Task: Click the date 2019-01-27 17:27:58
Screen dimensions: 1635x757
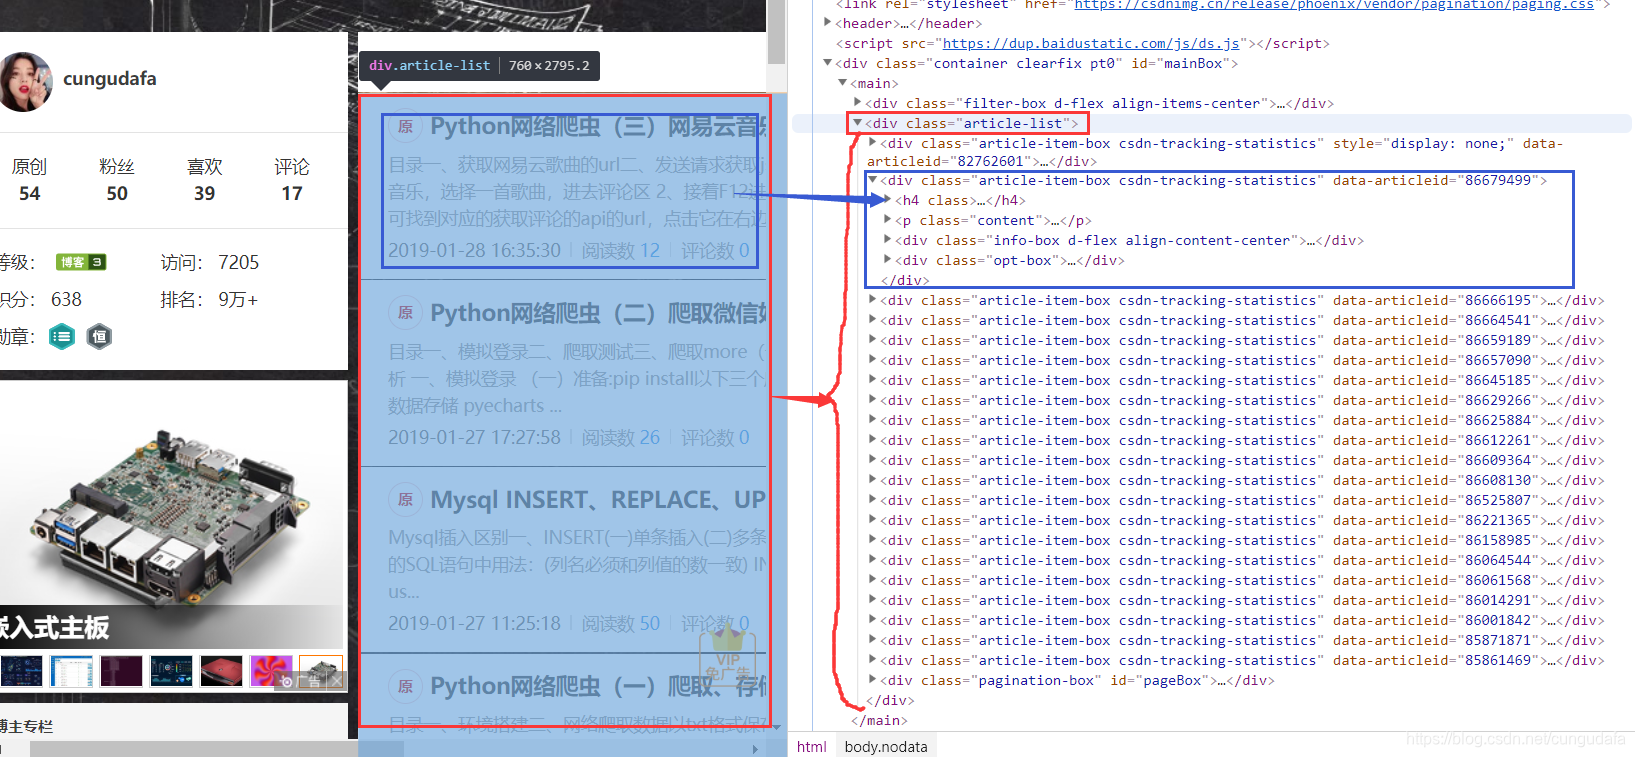Action: [474, 437]
